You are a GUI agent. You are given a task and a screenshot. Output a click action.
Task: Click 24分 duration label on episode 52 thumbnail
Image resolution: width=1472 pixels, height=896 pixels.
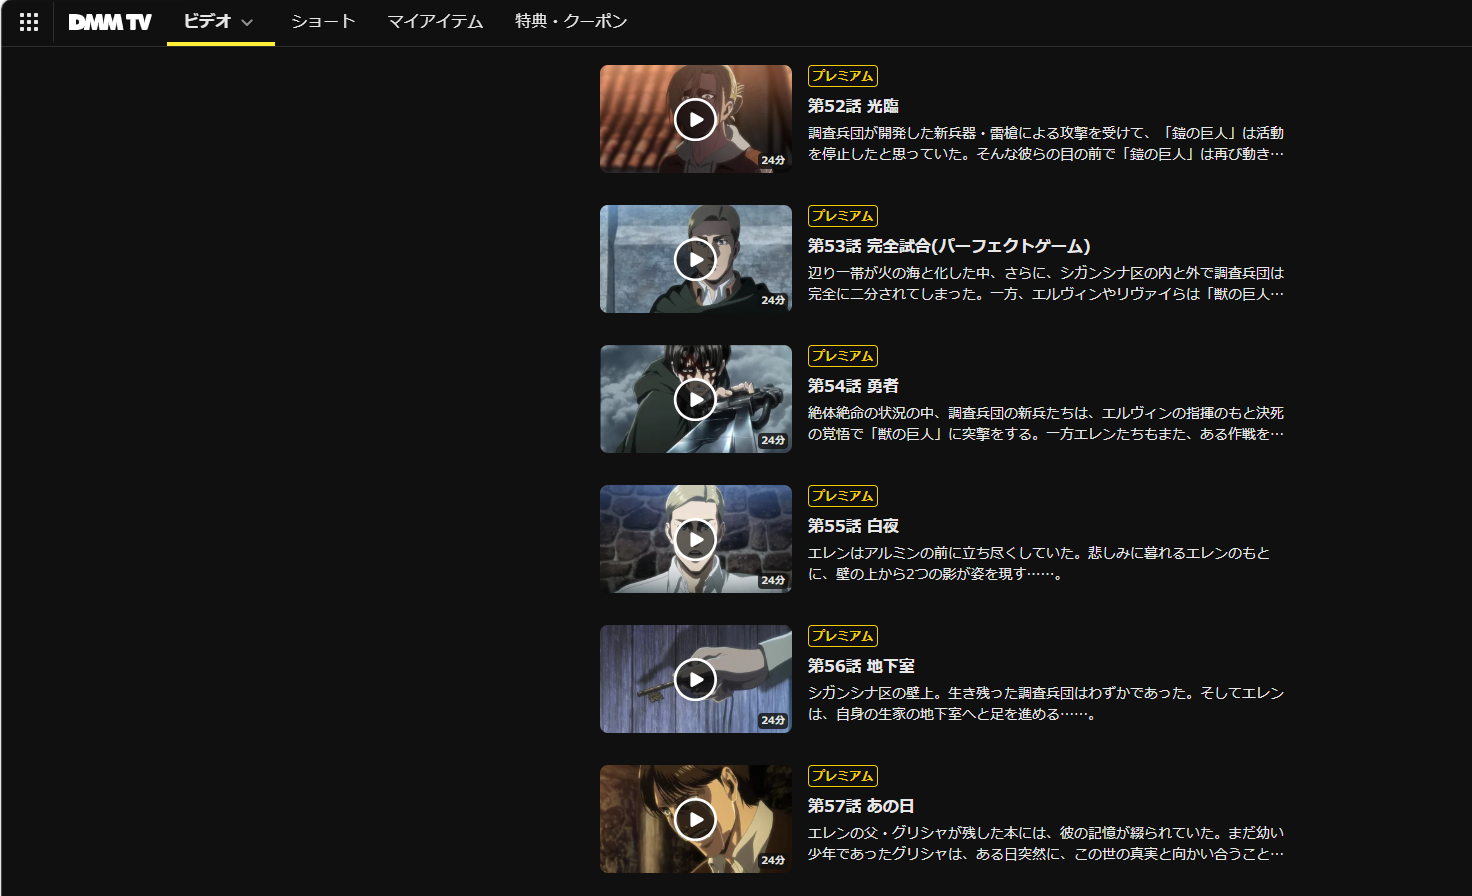point(773,160)
